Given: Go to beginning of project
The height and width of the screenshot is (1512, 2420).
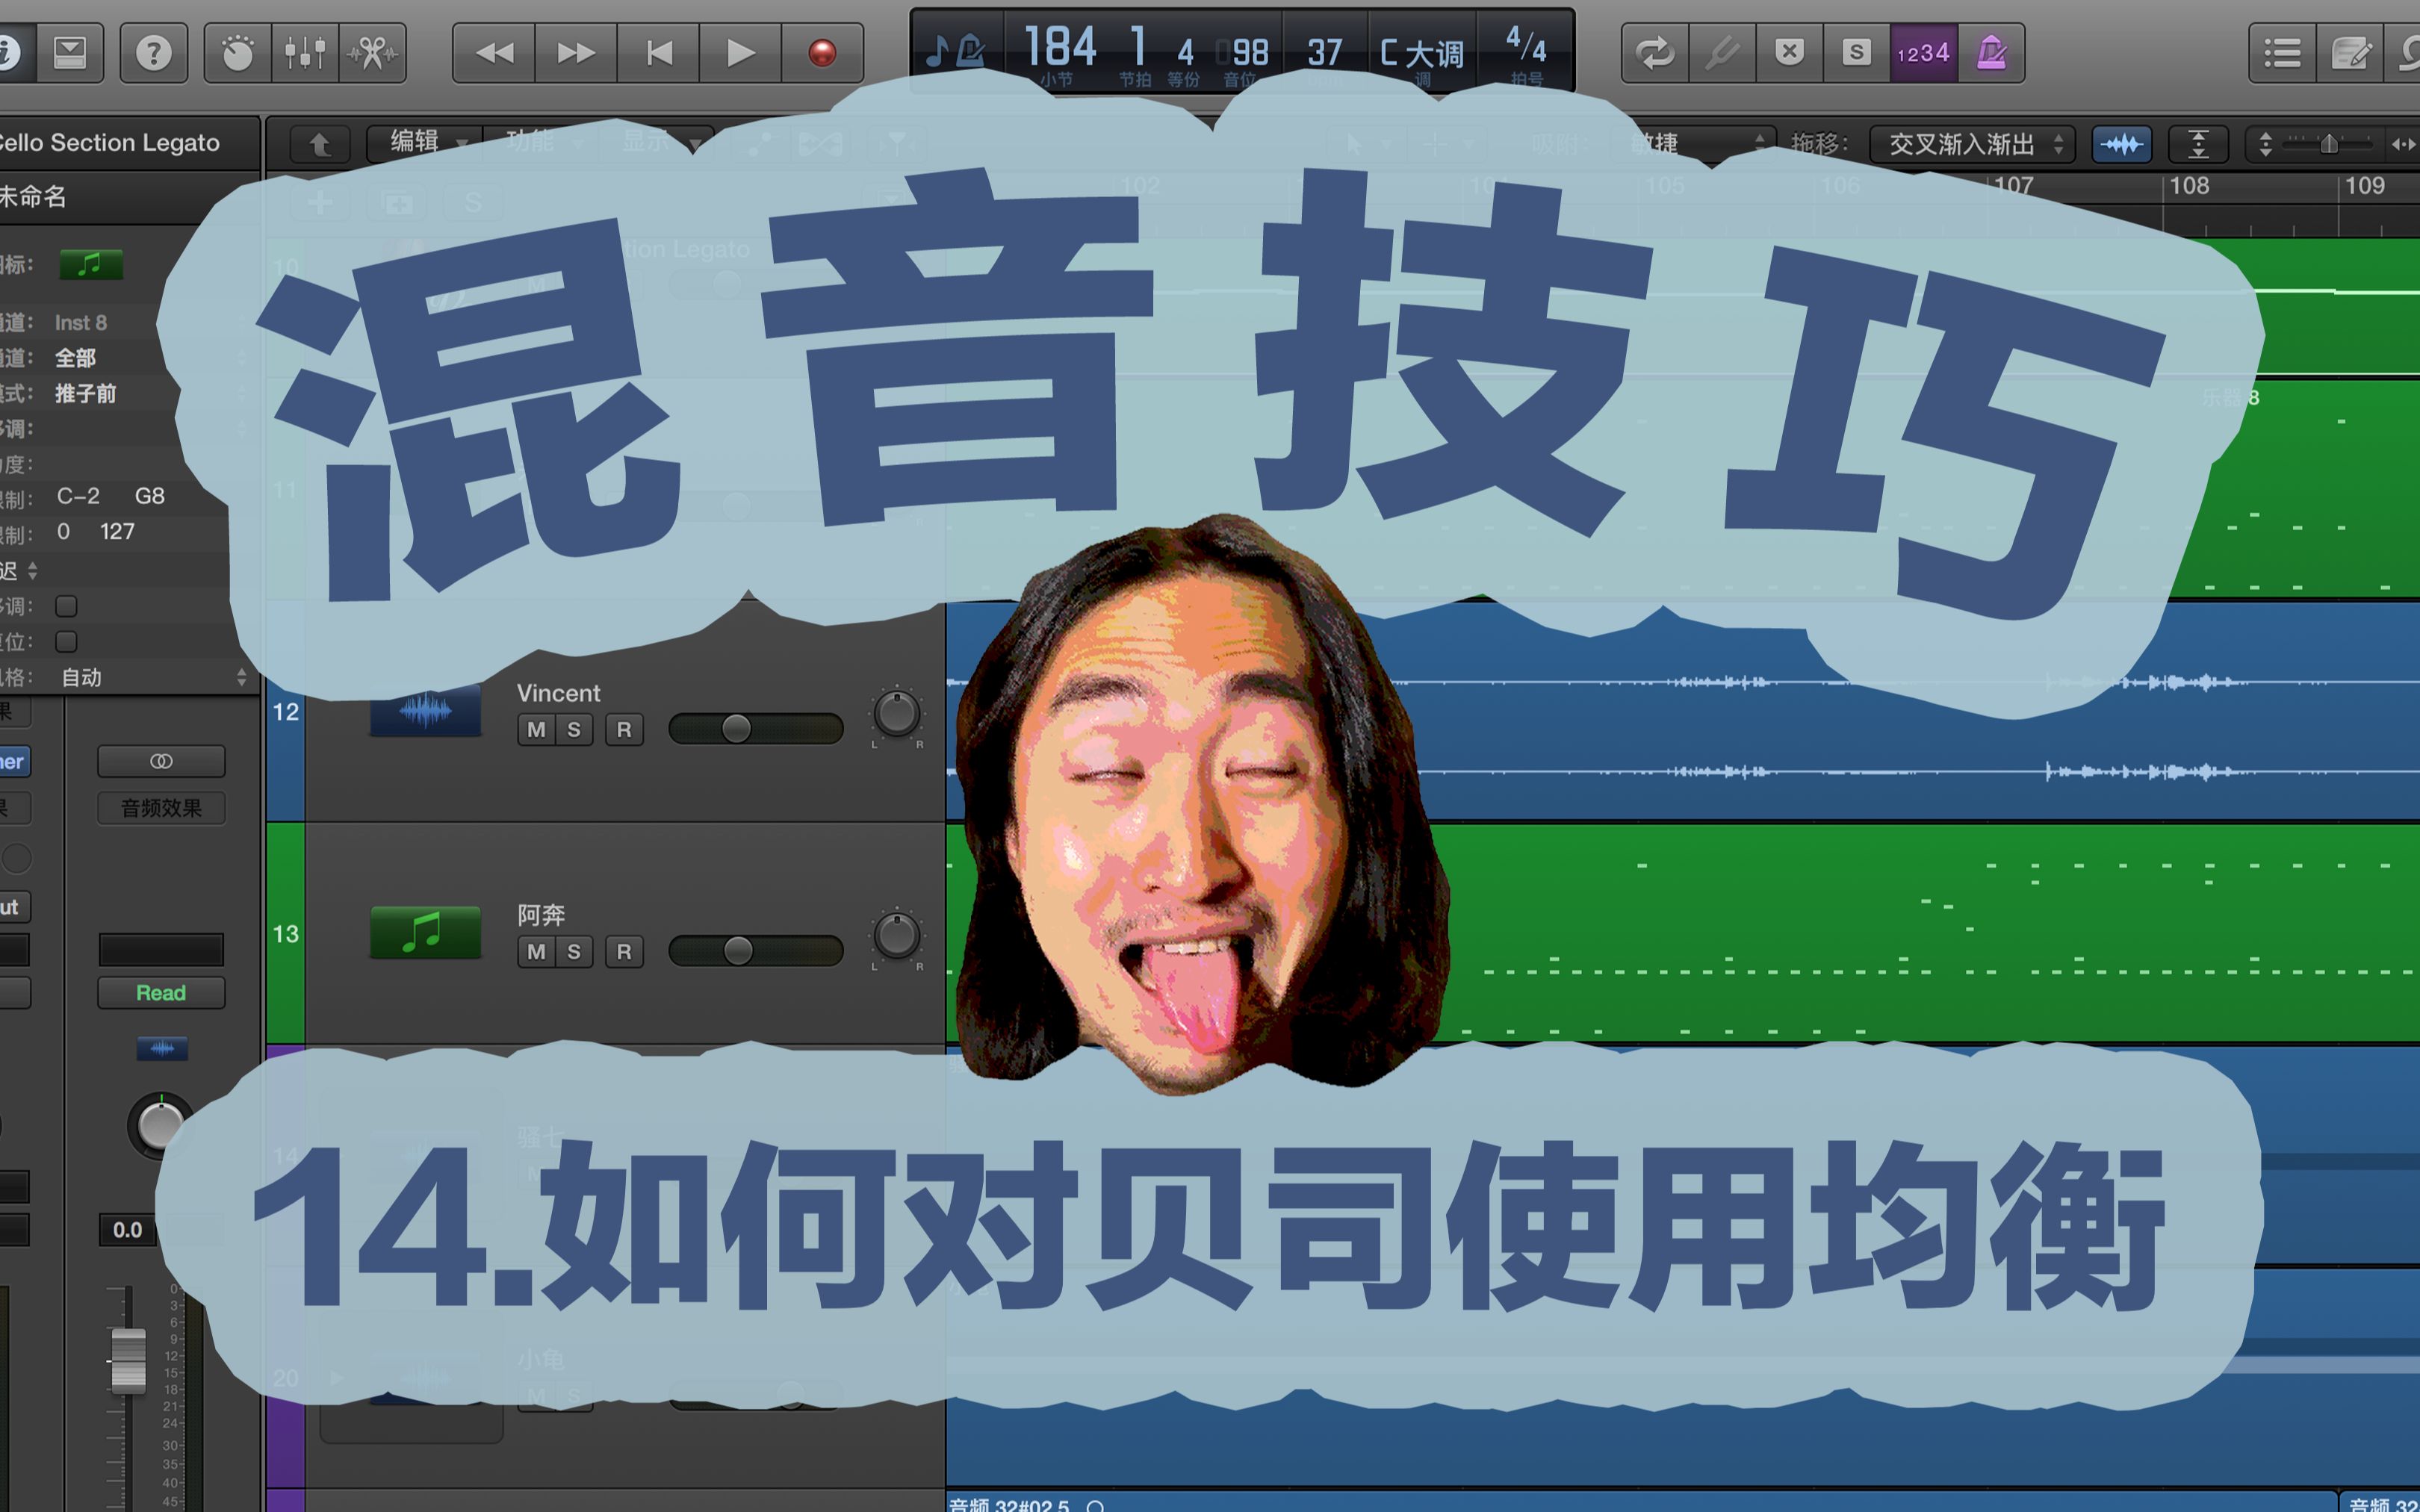Looking at the screenshot, I should coord(658,52).
